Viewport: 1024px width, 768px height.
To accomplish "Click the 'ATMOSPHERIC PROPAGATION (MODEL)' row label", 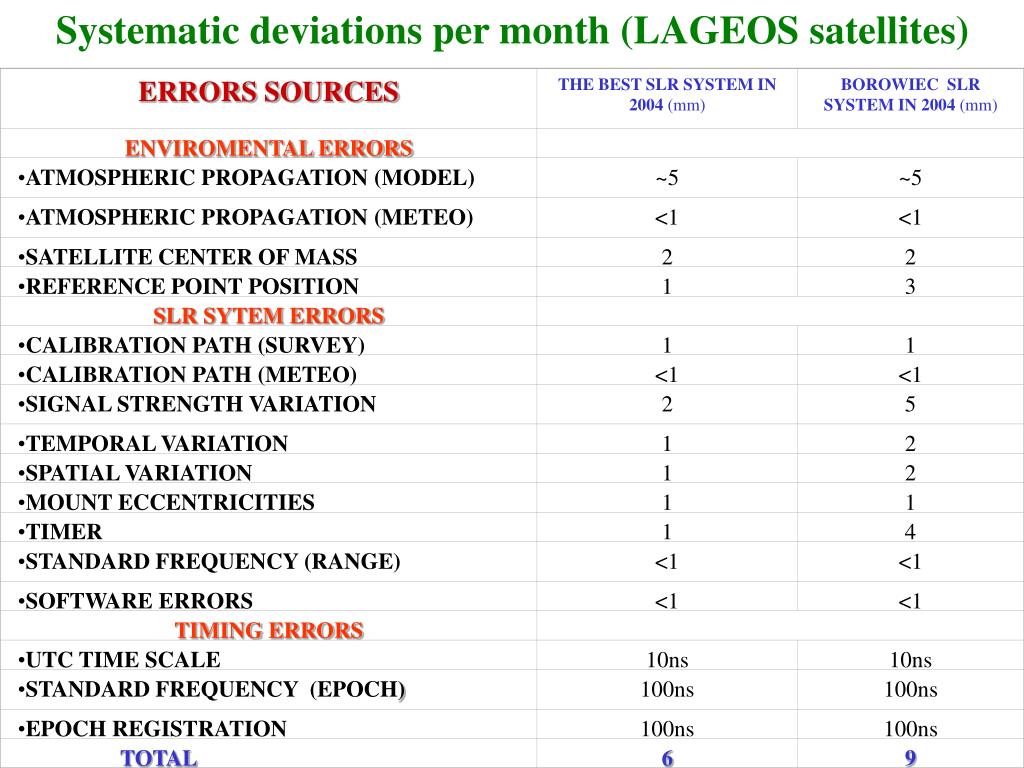I will 246,178.
